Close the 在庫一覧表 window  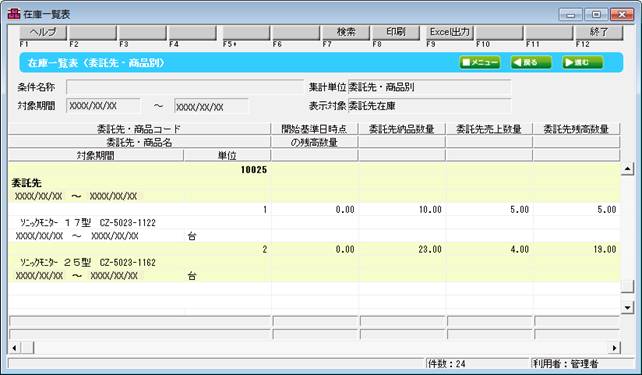coord(622,15)
